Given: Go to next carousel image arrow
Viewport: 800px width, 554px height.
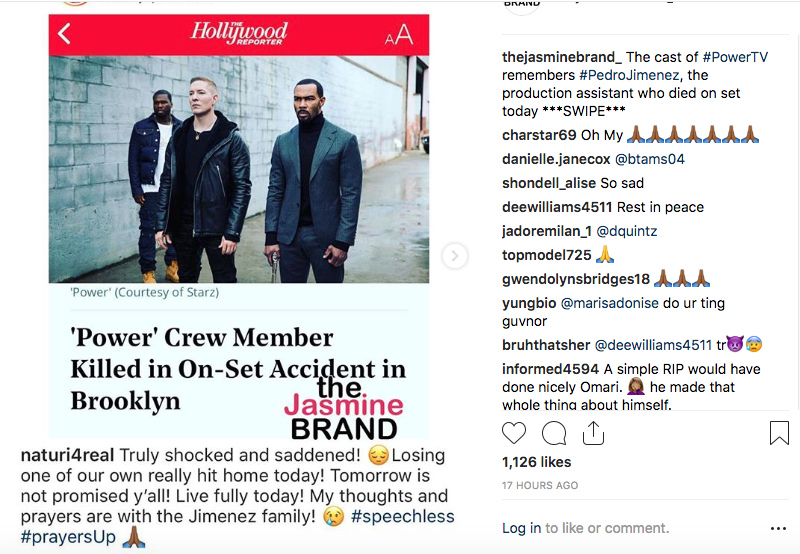Looking at the screenshot, I should [454, 256].
